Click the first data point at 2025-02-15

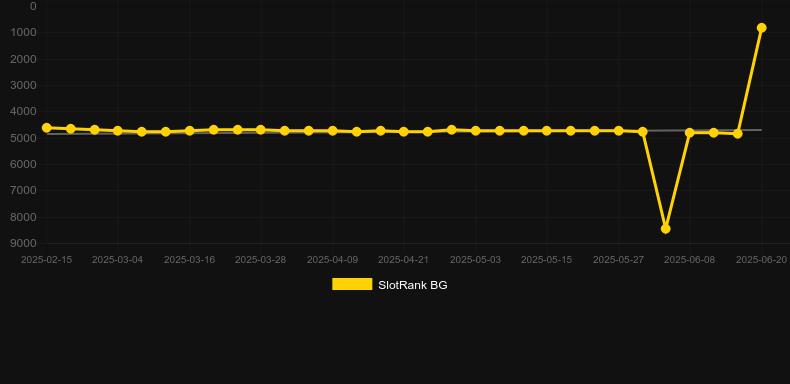click(x=47, y=127)
